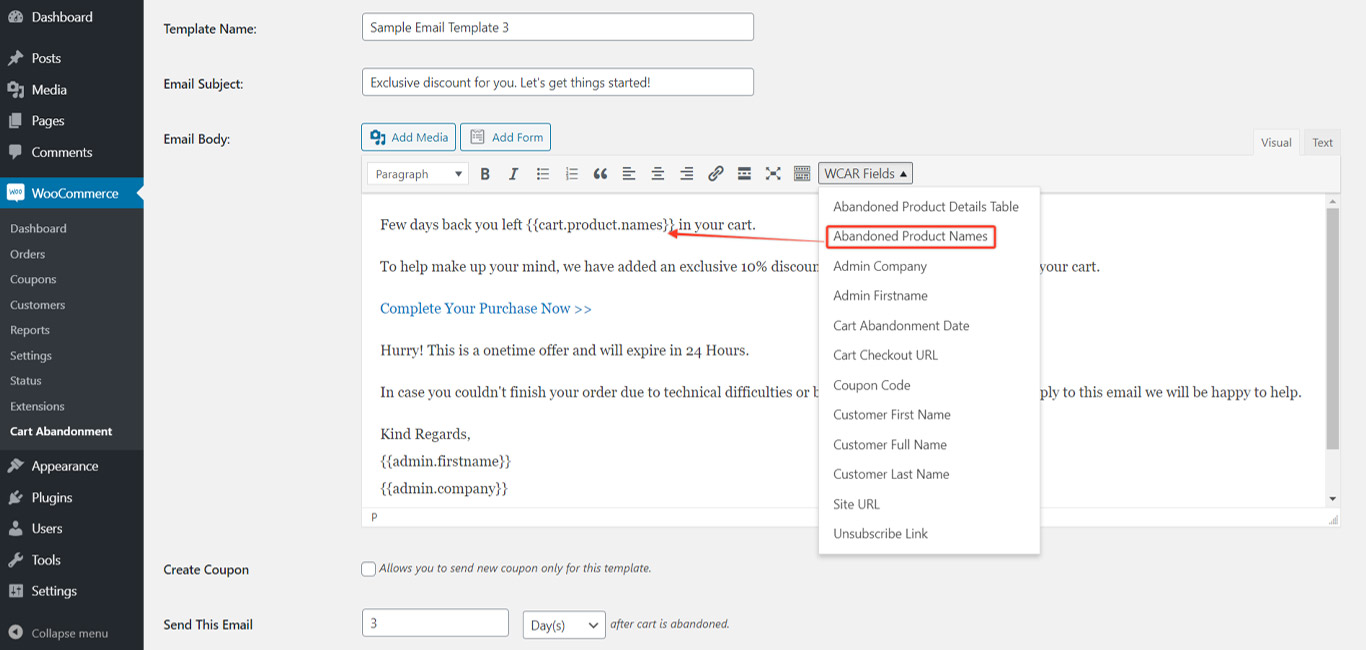Image resolution: width=1366 pixels, height=650 pixels.
Task: Open the Day(s) unit dropdown
Action: point(564,625)
